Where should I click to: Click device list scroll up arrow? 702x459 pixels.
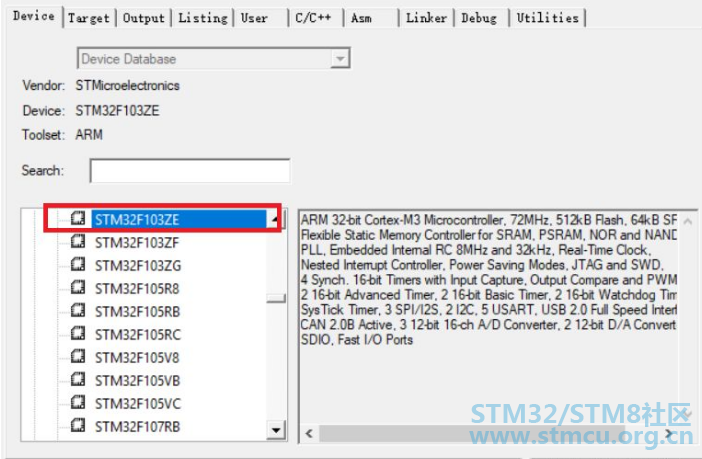point(275,219)
